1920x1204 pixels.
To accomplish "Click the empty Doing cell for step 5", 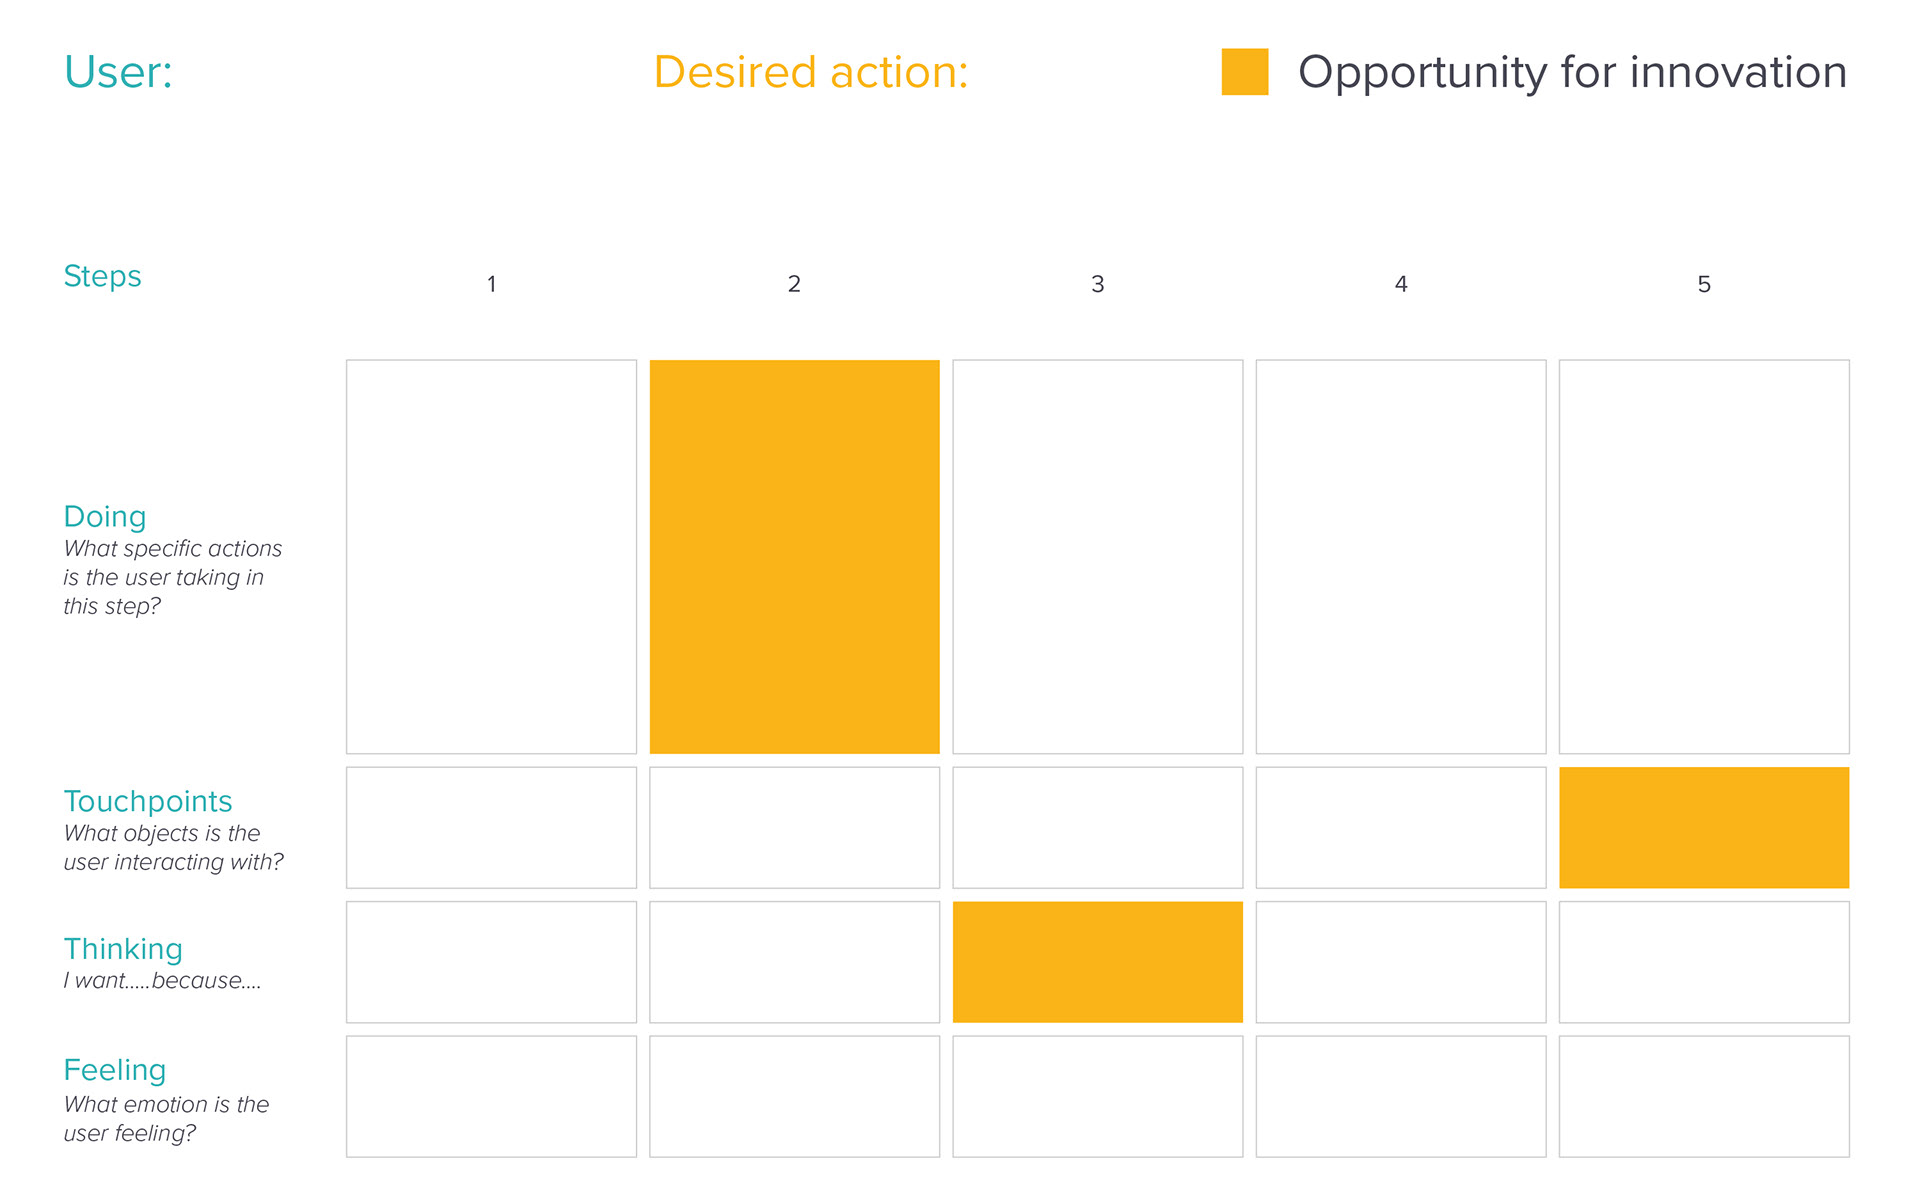I will tap(1704, 557).
